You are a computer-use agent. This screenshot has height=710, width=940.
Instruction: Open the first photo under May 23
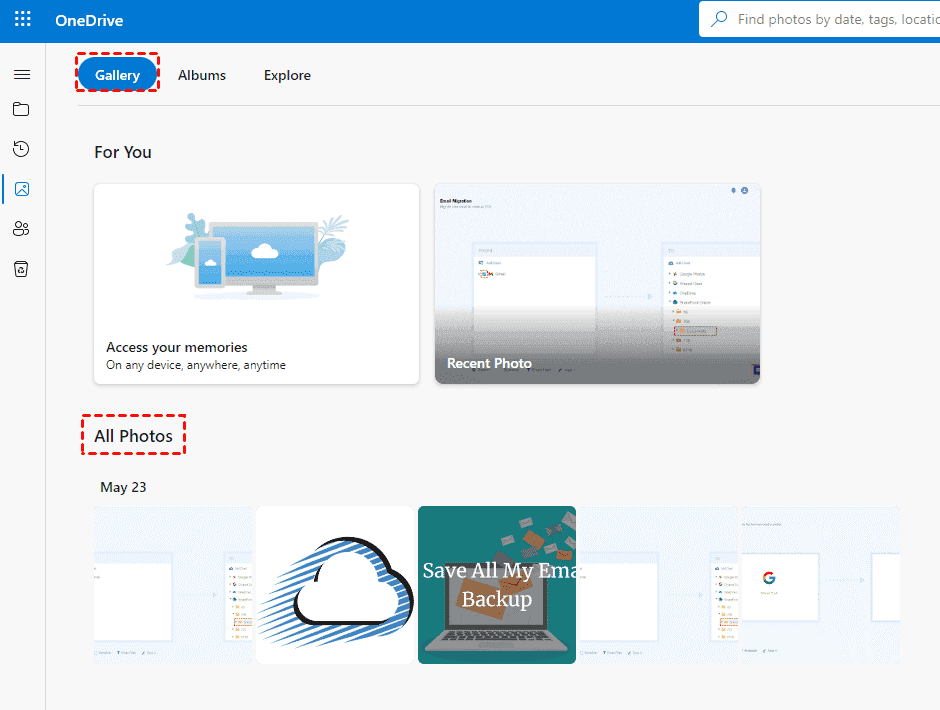point(173,584)
